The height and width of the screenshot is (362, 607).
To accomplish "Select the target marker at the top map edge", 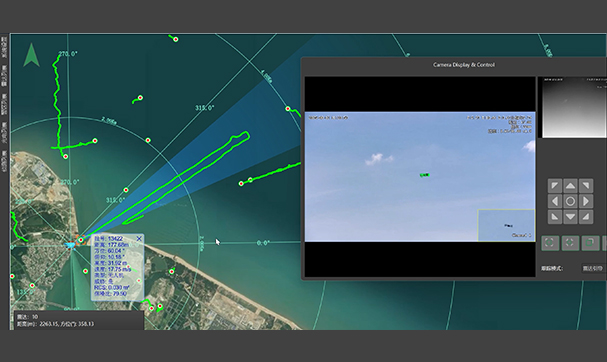I will coord(176,39).
